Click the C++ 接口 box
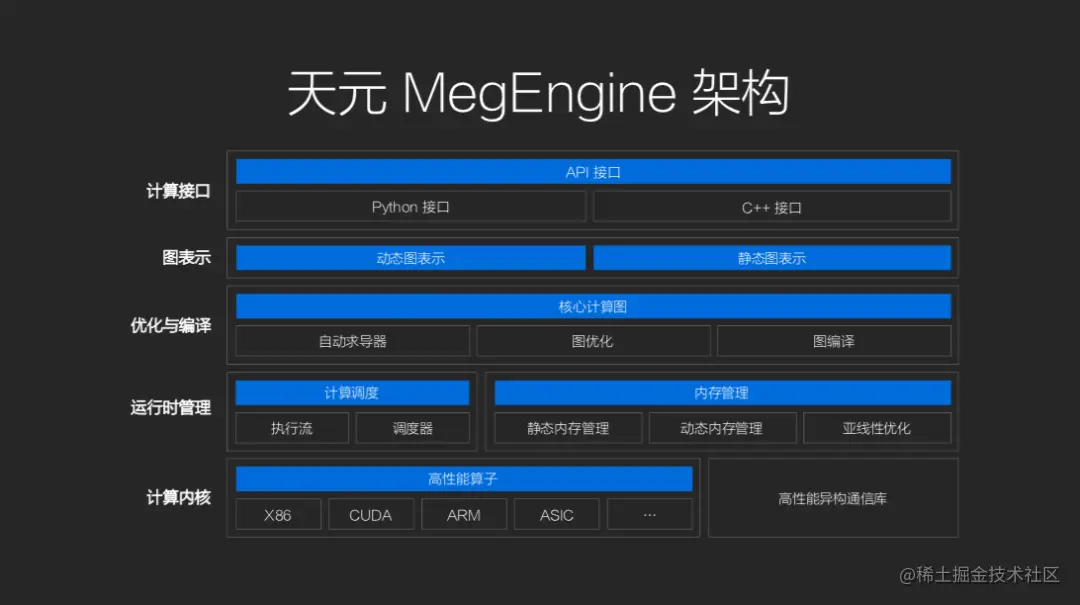The image size is (1080, 605). coord(771,207)
